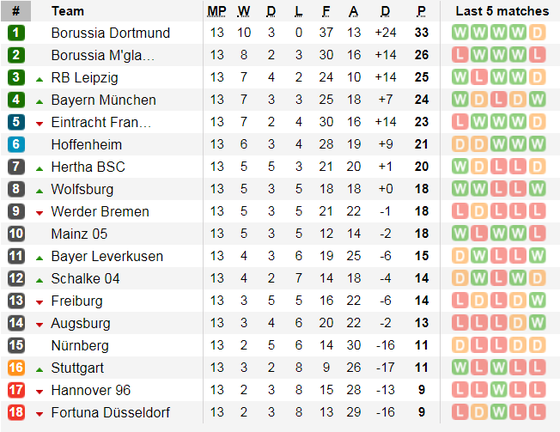Click the light blue rank 6 badge
560x432 pixels.
[16, 145]
